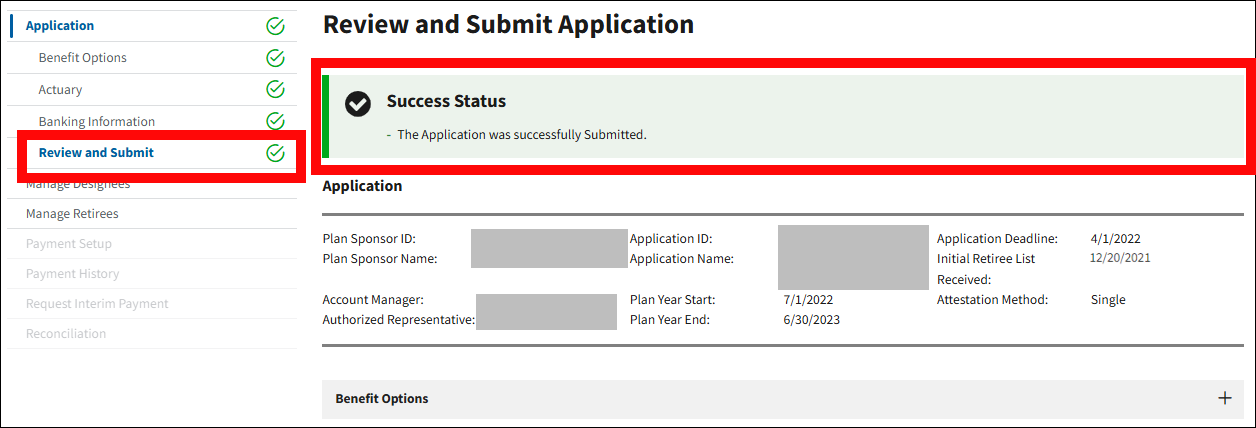Select Review and Submit sidebar item
This screenshot has width=1256, height=428.
pyautogui.click(x=96, y=153)
